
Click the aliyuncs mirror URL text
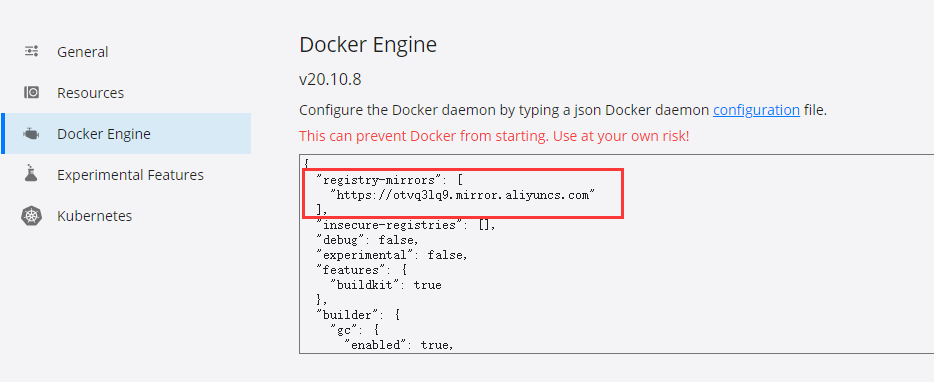click(x=463, y=195)
